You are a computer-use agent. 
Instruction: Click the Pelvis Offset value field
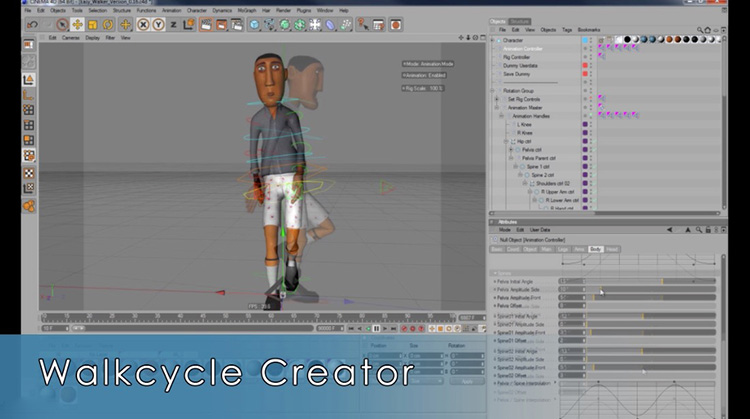572,306
